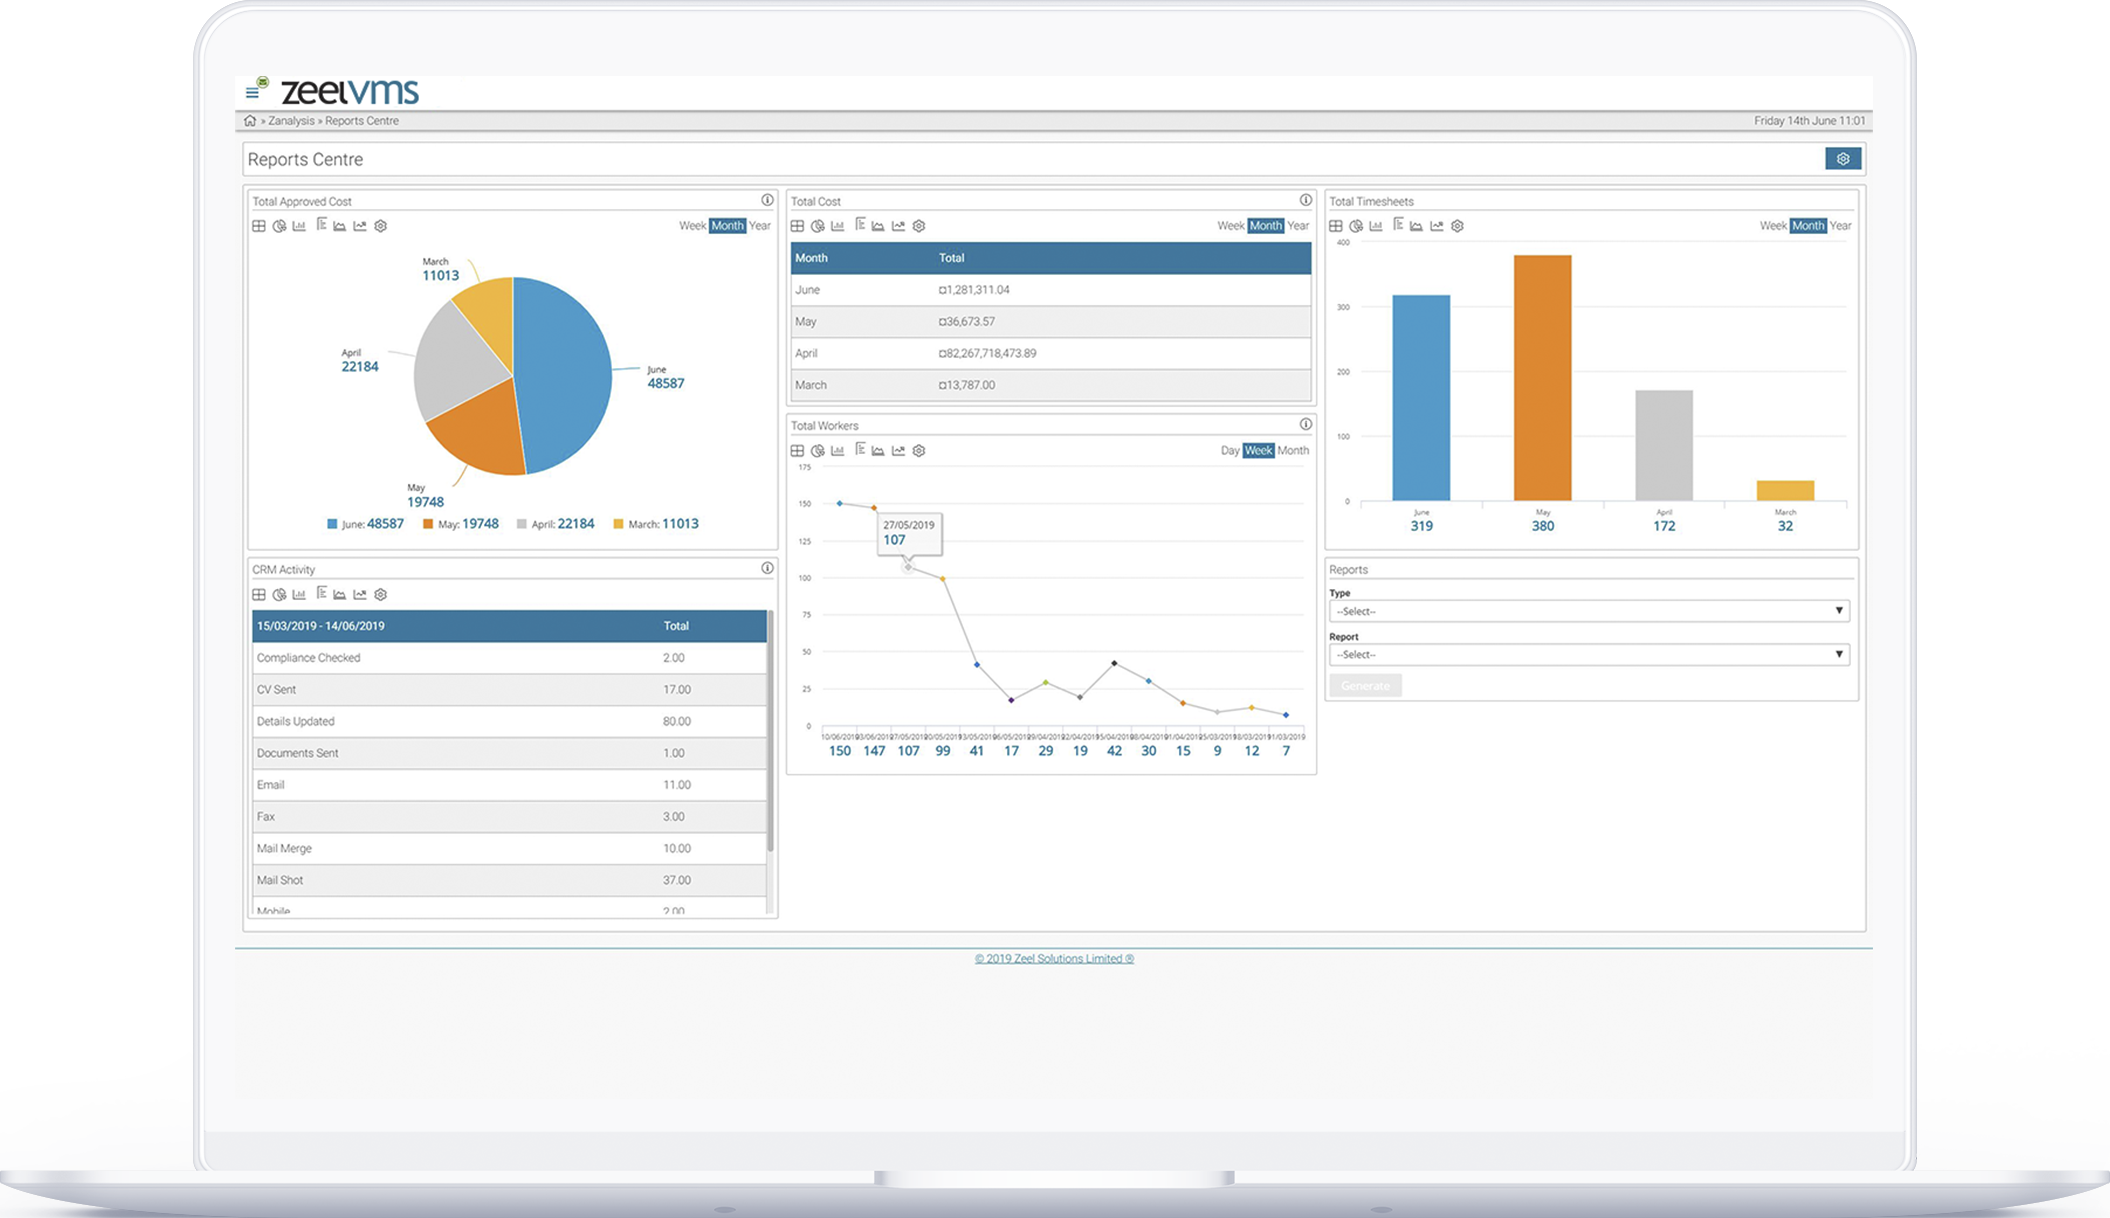Open 2019 Zeel Solutions Limited footer link
The height and width of the screenshot is (1218, 2110).
point(1054,959)
